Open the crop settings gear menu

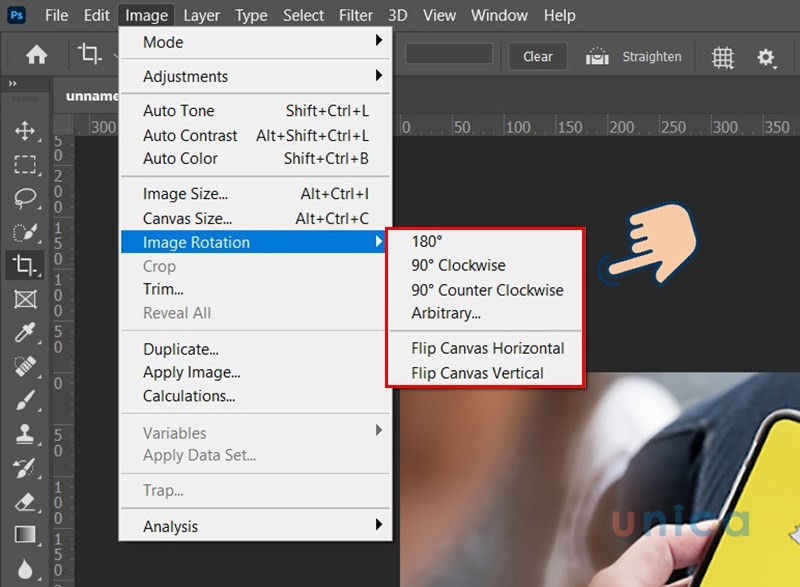pos(766,57)
